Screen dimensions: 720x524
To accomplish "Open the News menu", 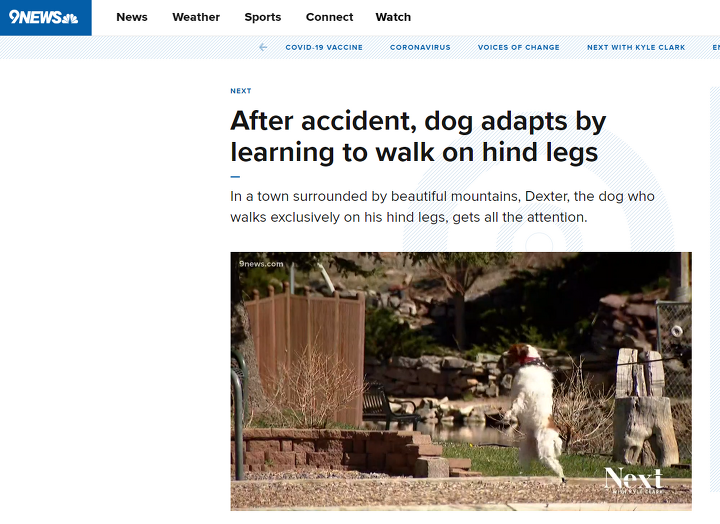I will (x=132, y=17).
